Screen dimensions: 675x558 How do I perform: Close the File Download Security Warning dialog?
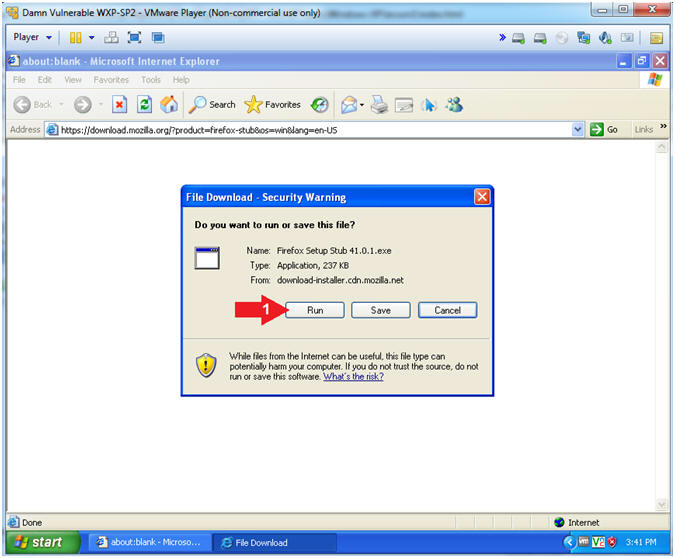tap(482, 197)
